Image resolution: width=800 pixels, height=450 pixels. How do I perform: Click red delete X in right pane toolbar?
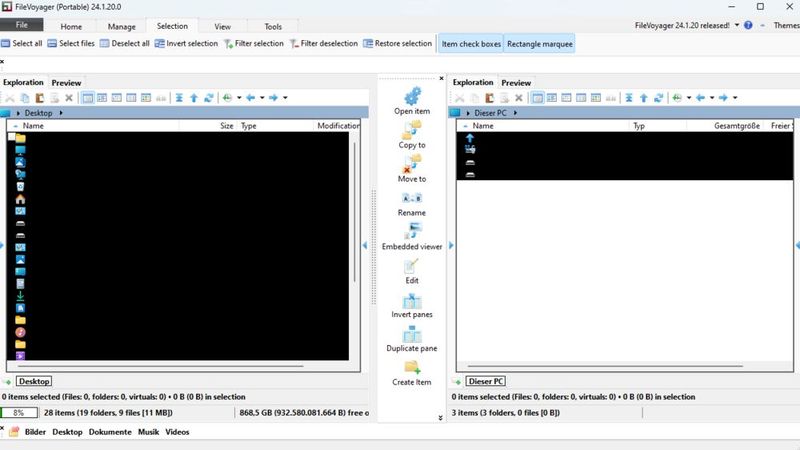[519, 98]
